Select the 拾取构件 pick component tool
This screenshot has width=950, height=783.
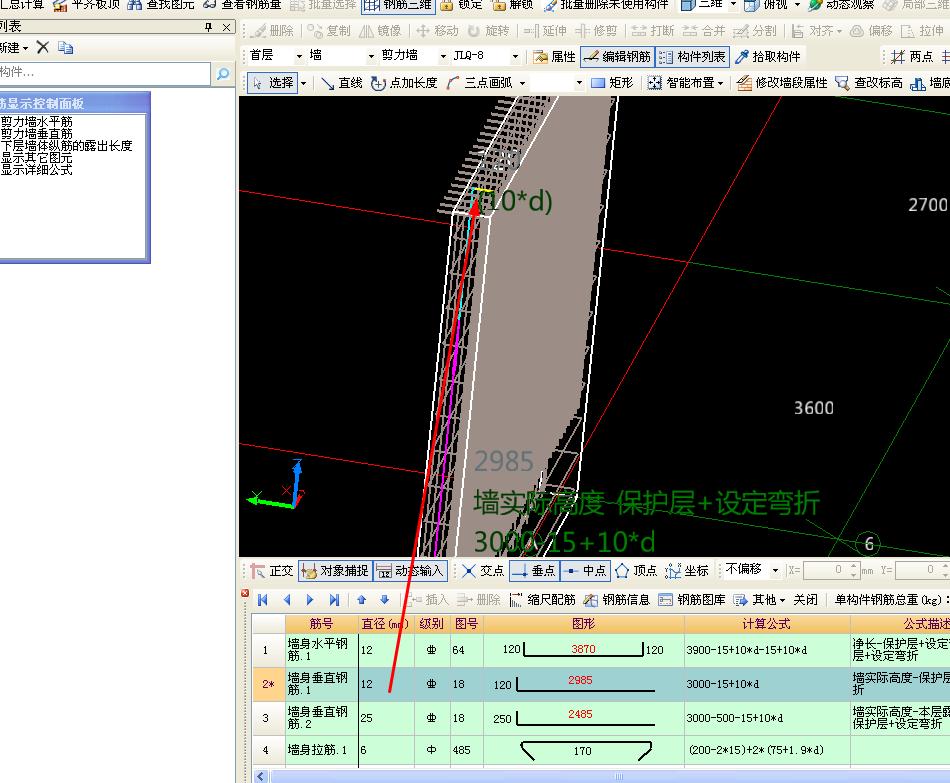point(768,57)
